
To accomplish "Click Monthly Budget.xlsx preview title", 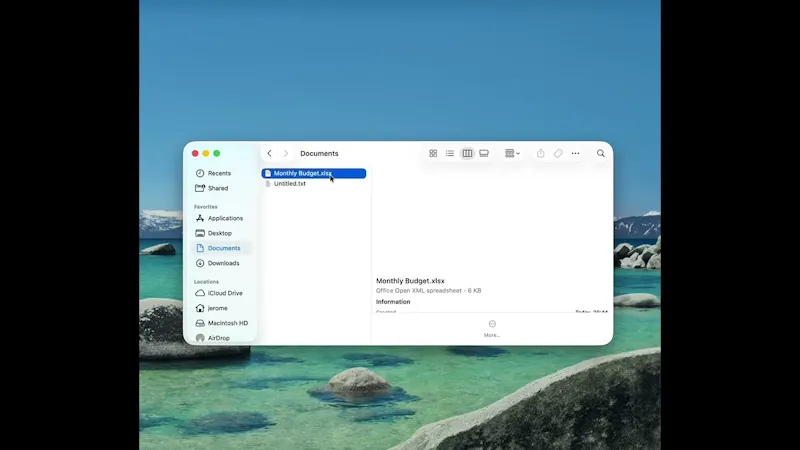I will coord(410,281).
